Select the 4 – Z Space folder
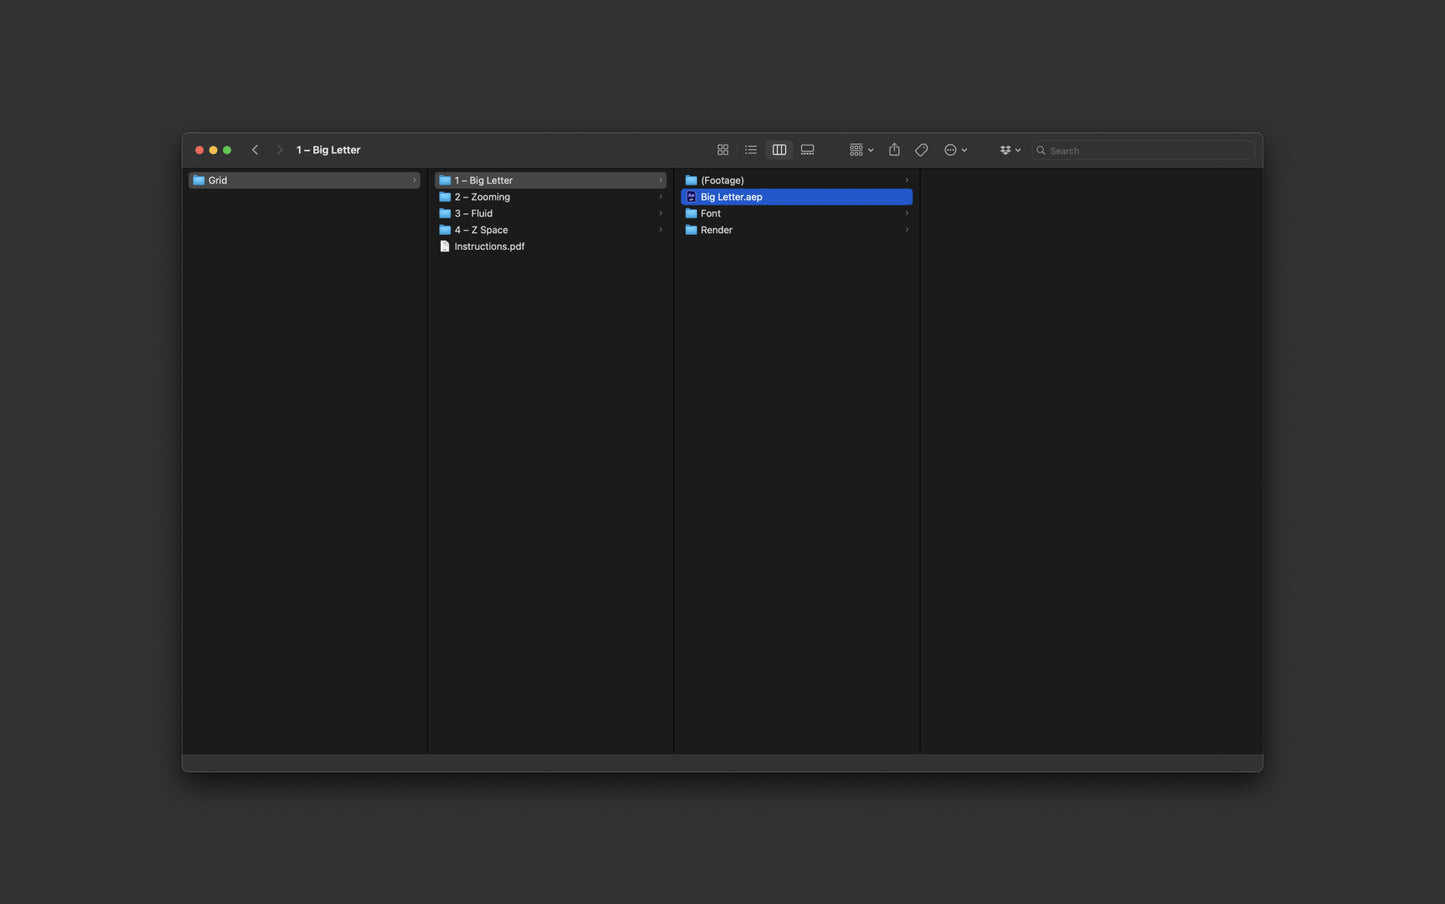1445x904 pixels. coord(550,230)
